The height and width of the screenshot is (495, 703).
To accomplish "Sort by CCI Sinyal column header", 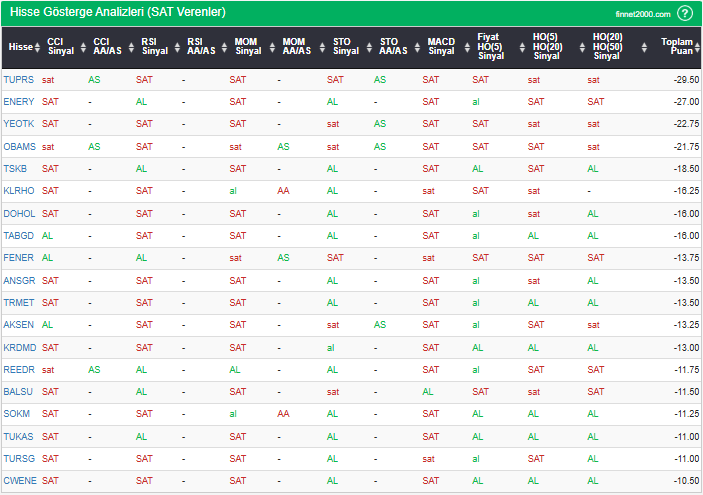I will [60, 47].
